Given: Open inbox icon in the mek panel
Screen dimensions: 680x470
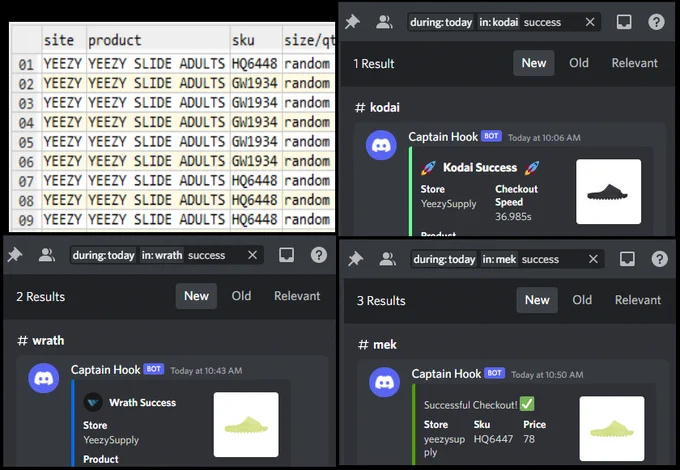Looking at the screenshot, I should tap(627, 259).
